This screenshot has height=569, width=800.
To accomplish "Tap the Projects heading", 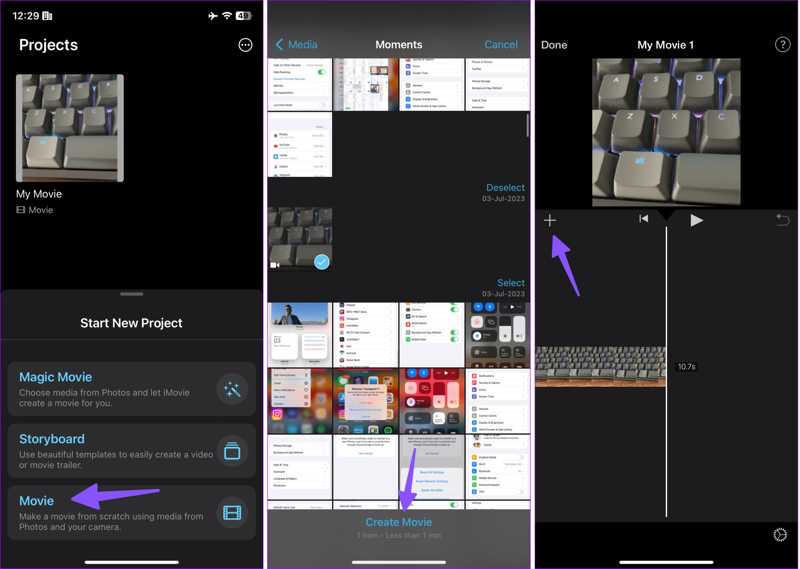I will pyautogui.click(x=48, y=45).
